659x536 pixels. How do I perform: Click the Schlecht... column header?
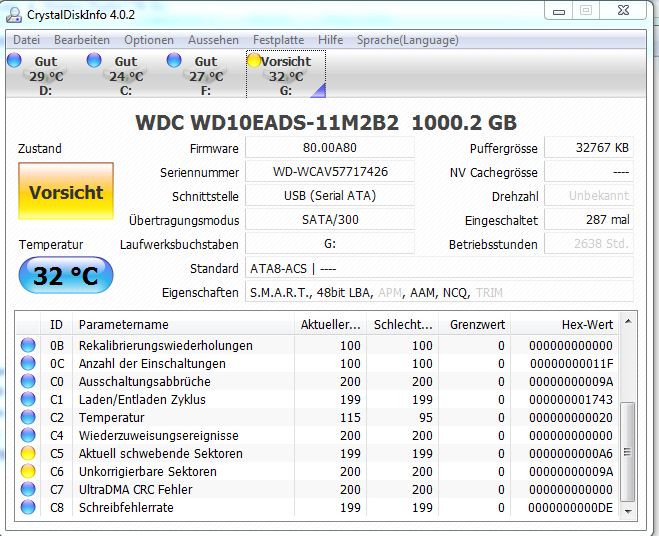(x=403, y=325)
